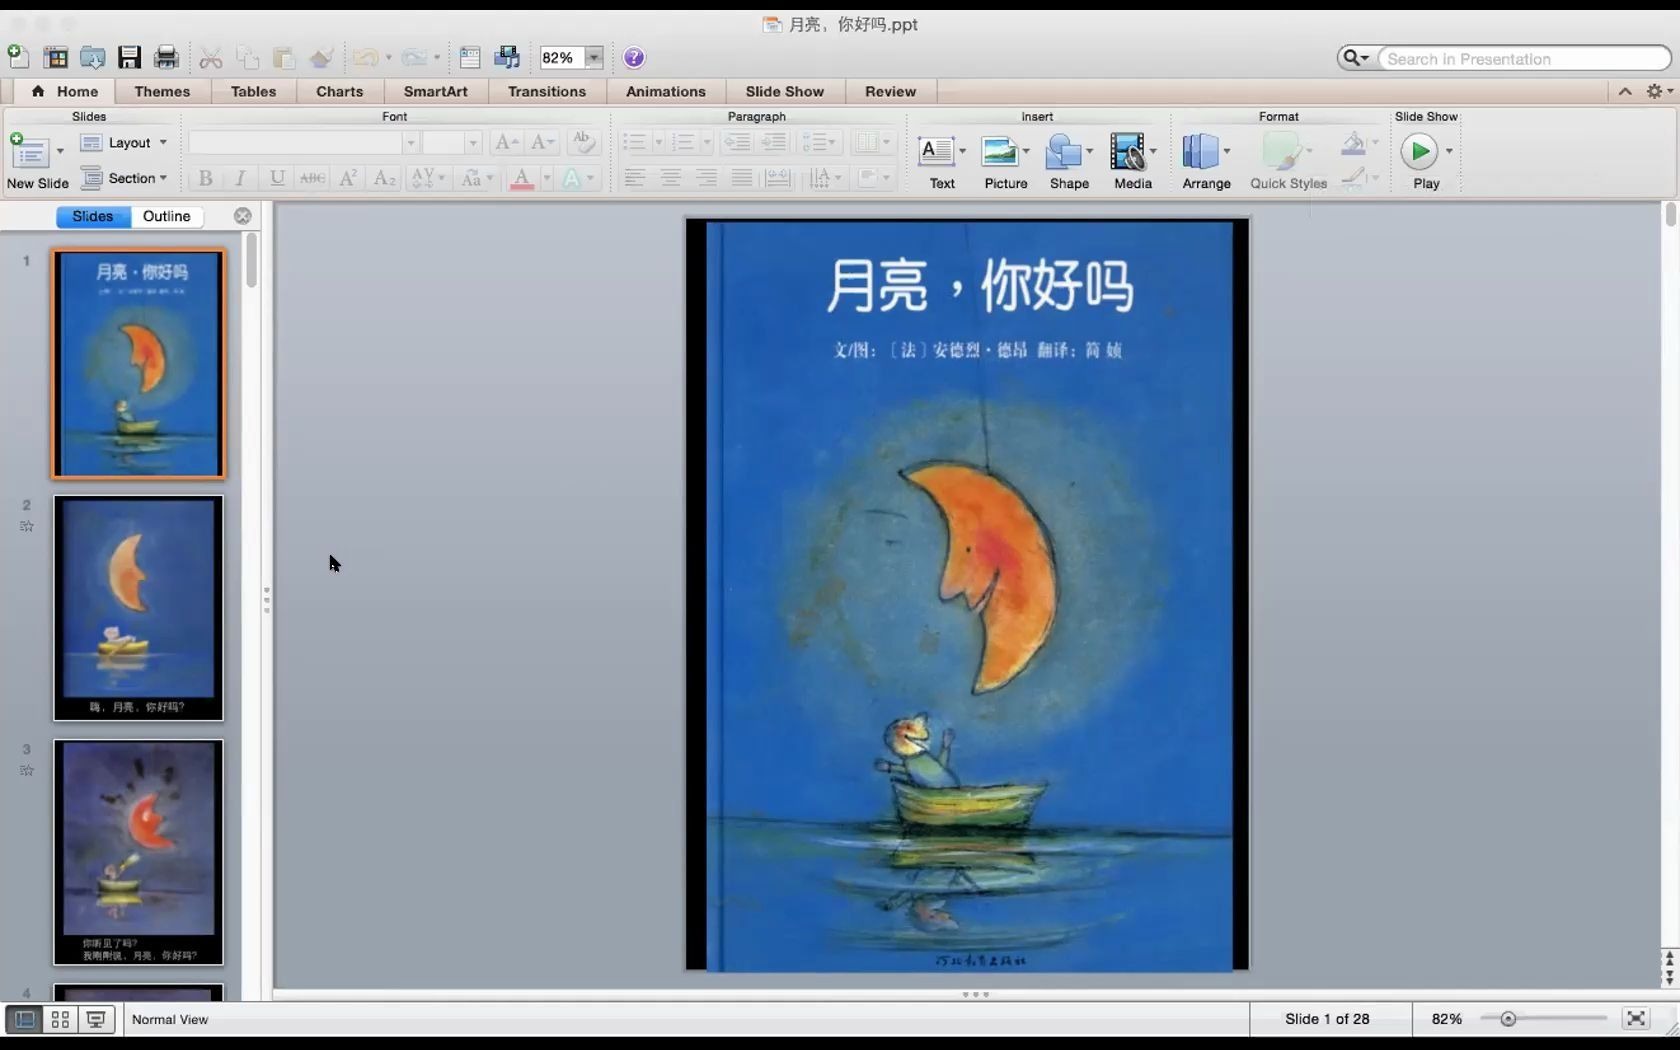
Task: Click the Charts ribbon tab
Action: coord(340,91)
